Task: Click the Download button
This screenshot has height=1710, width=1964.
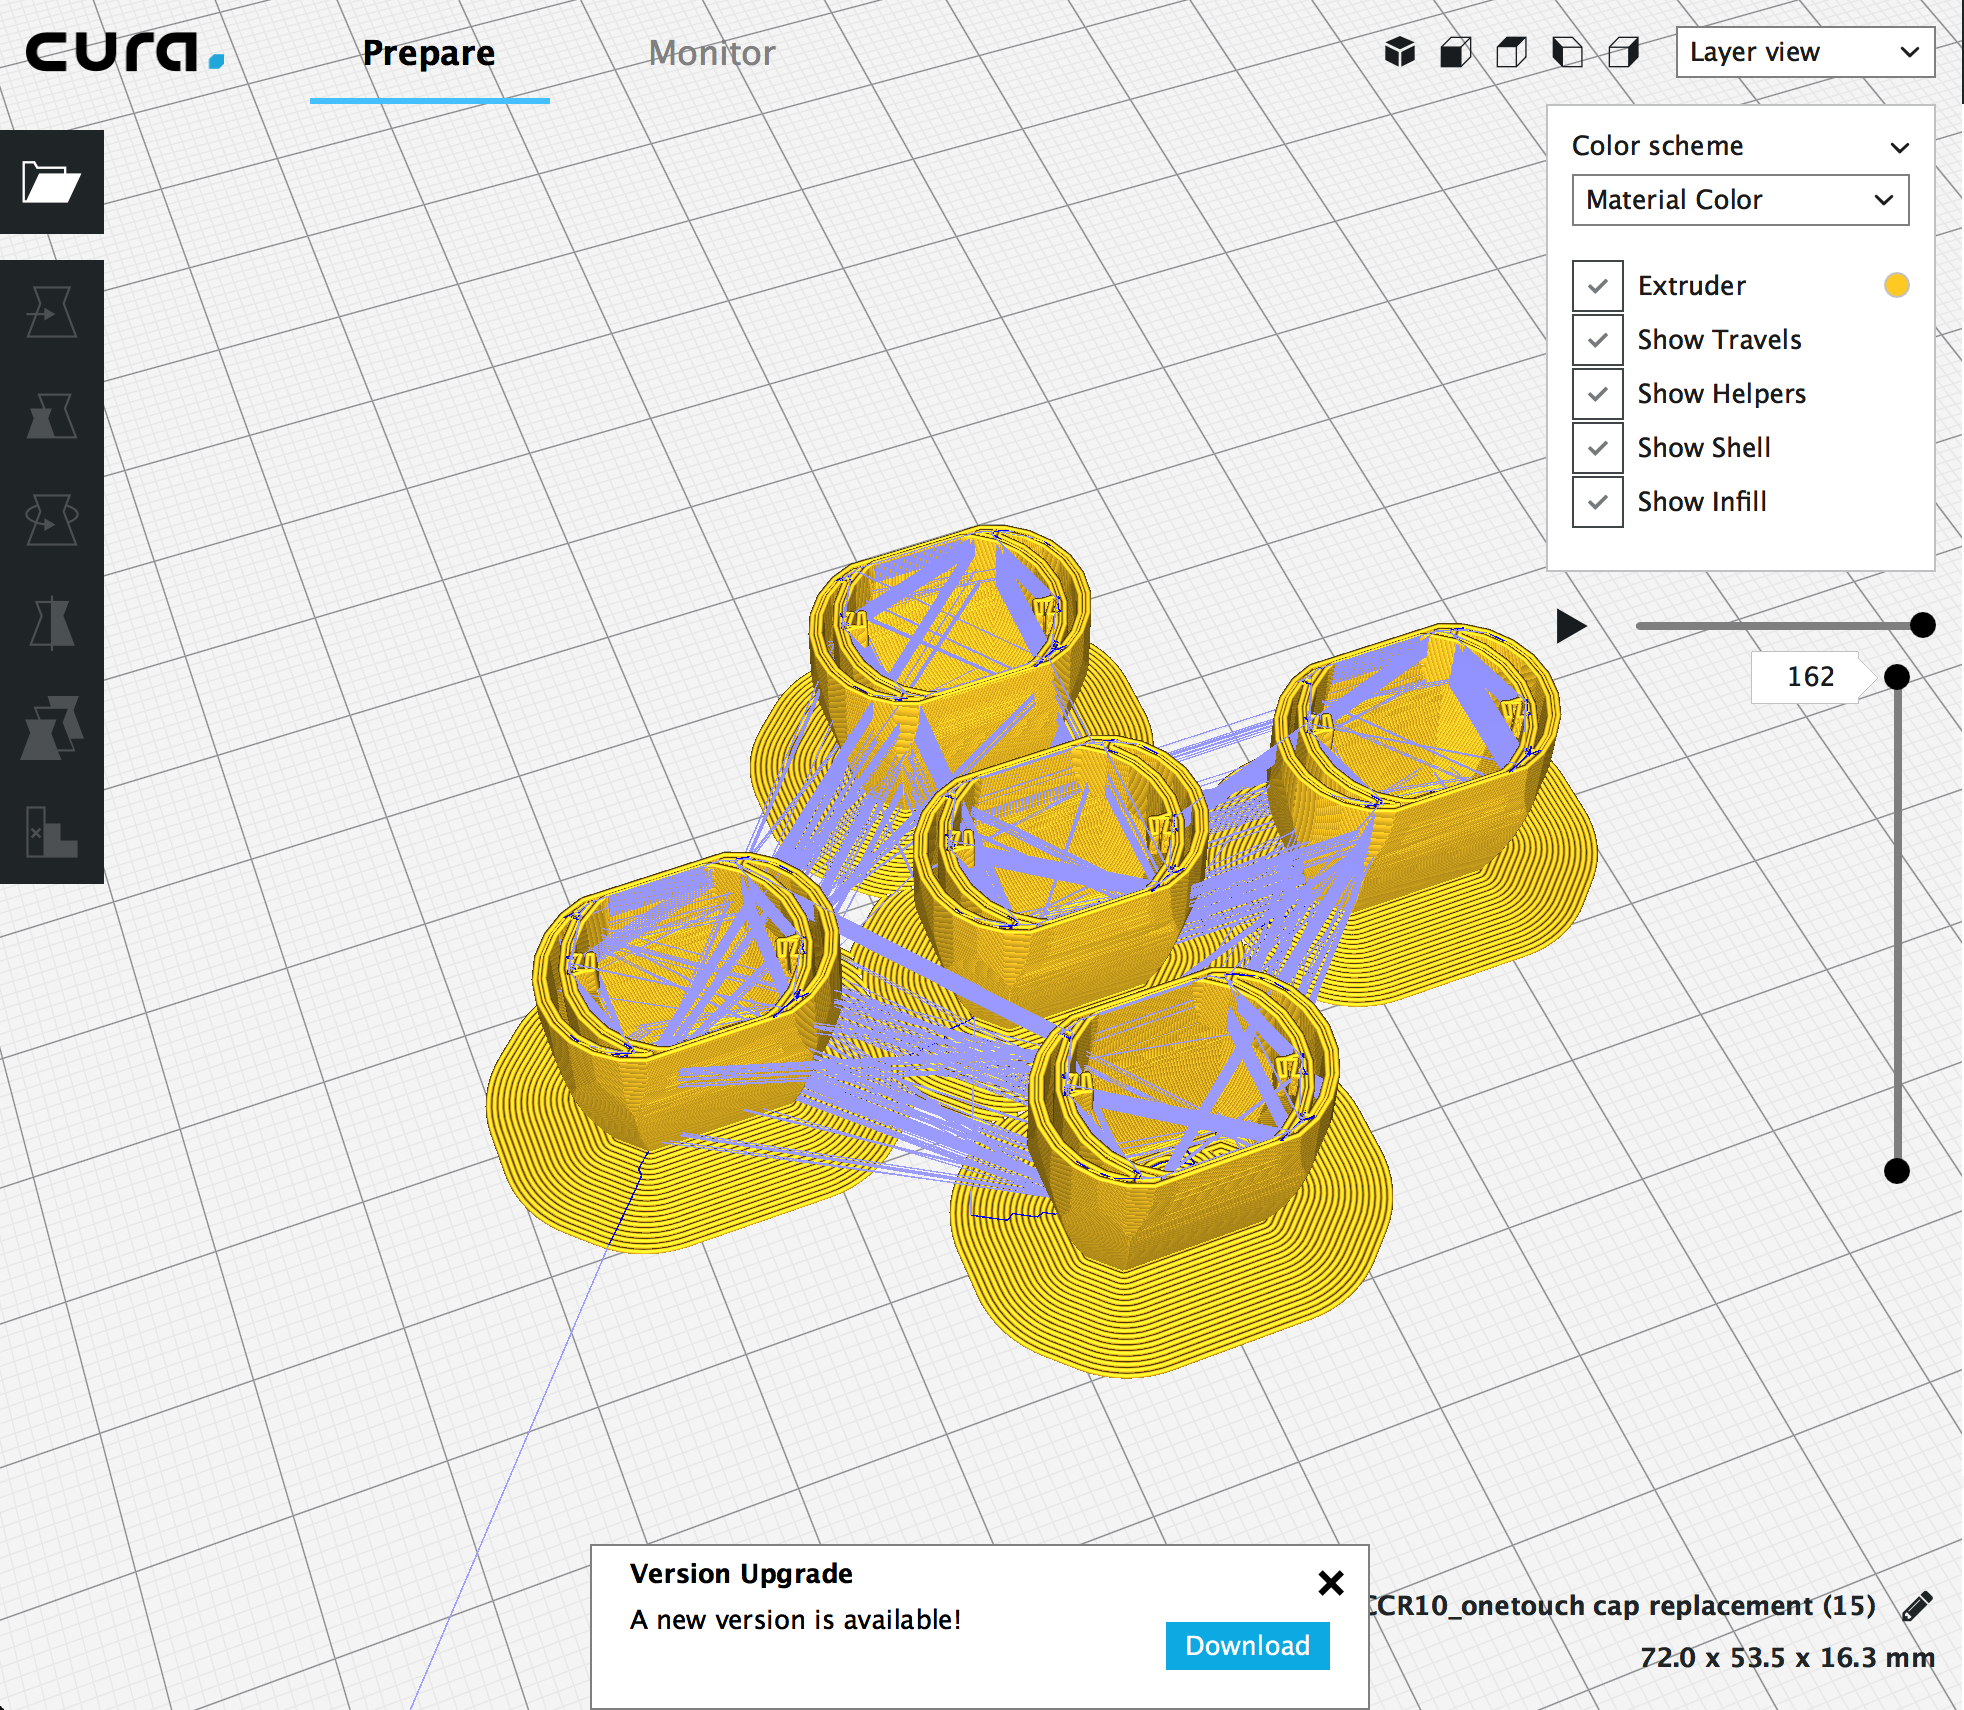Action: coord(1247,1646)
